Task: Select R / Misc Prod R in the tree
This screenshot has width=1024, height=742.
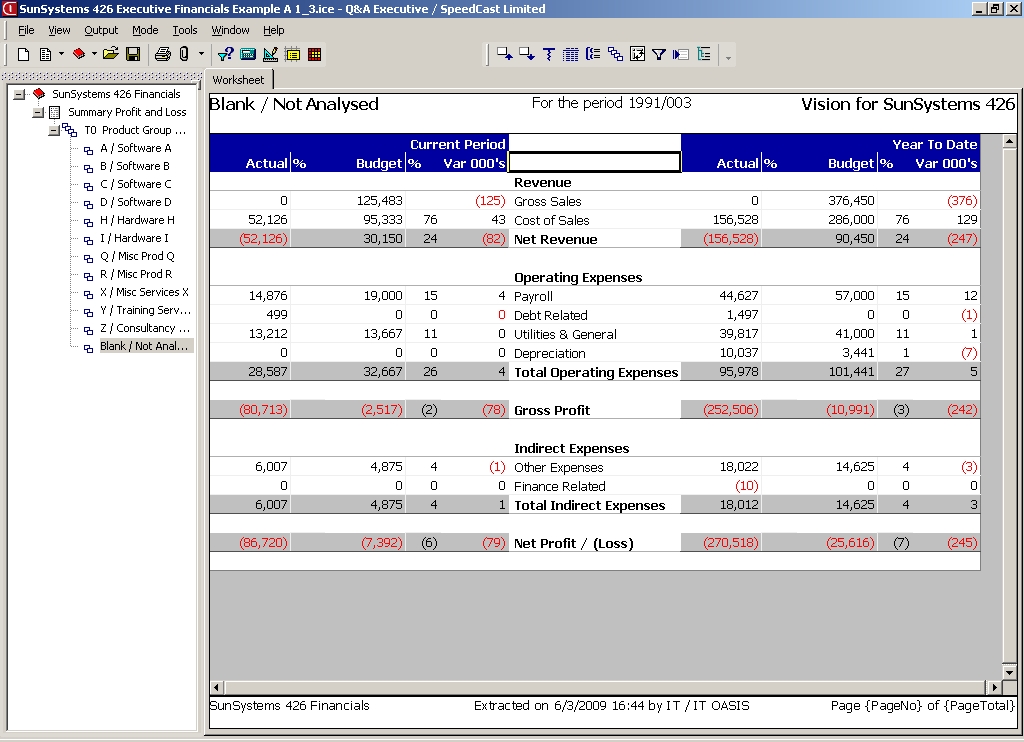Action: (136, 274)
